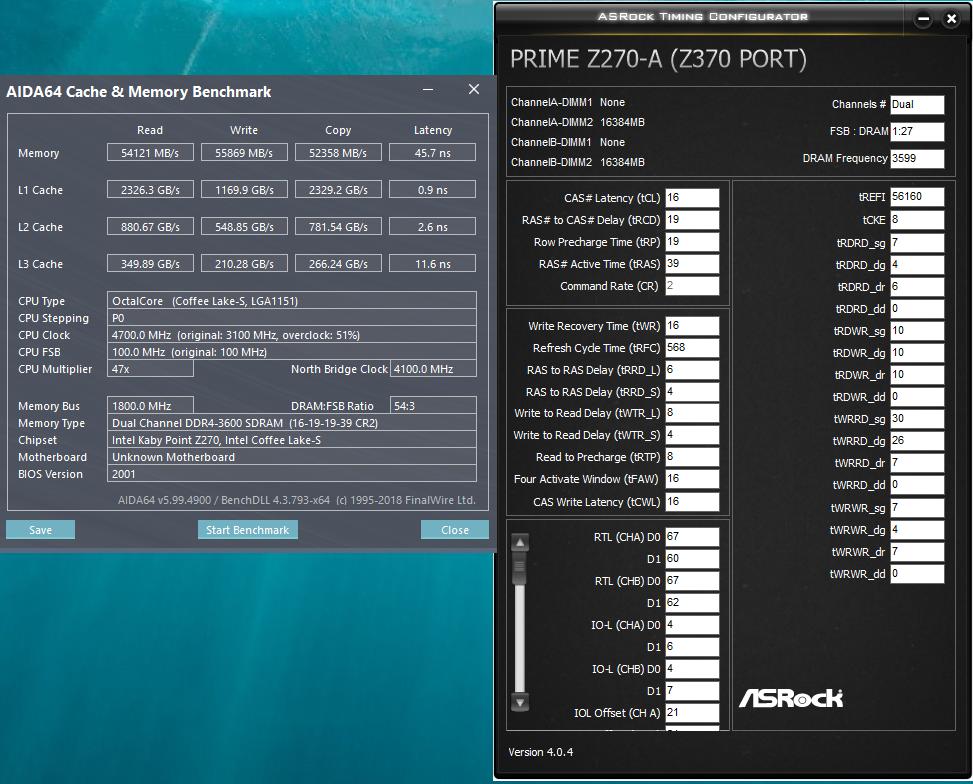Click the Memory Copy result 52358 MB/s

click(x=338, y=153)
